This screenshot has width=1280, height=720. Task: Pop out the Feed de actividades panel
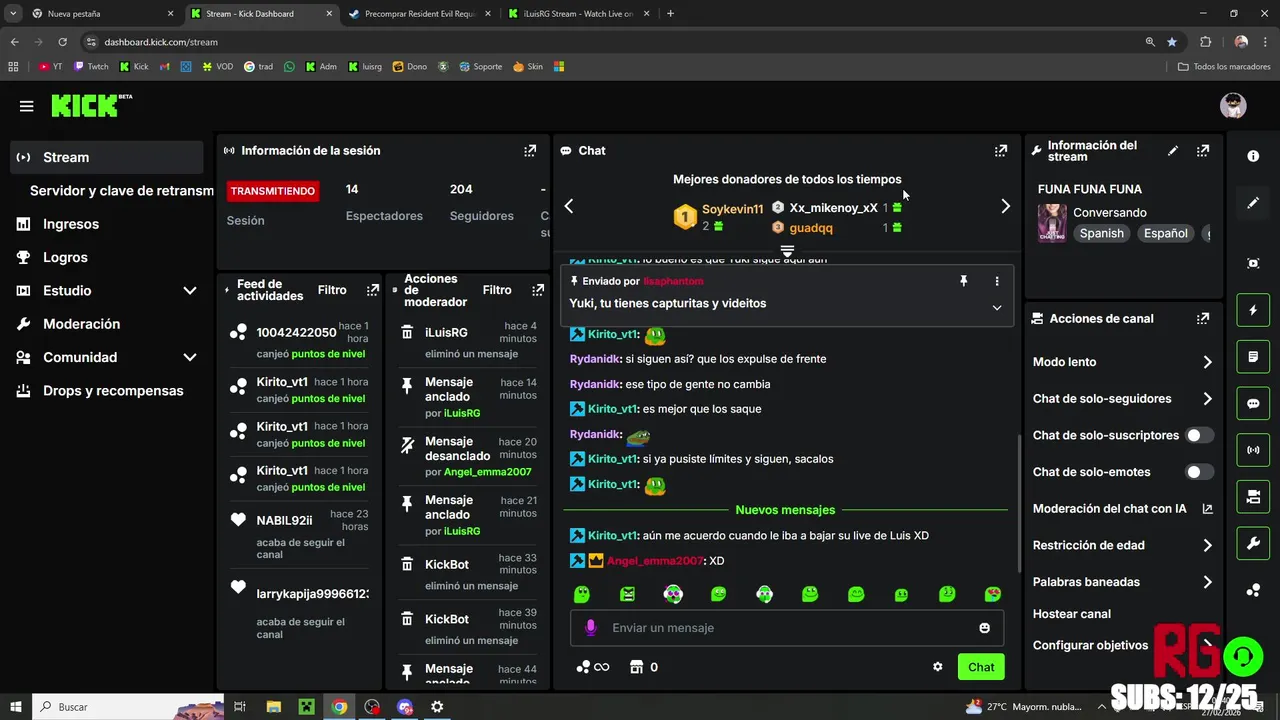tap(373, 290)
